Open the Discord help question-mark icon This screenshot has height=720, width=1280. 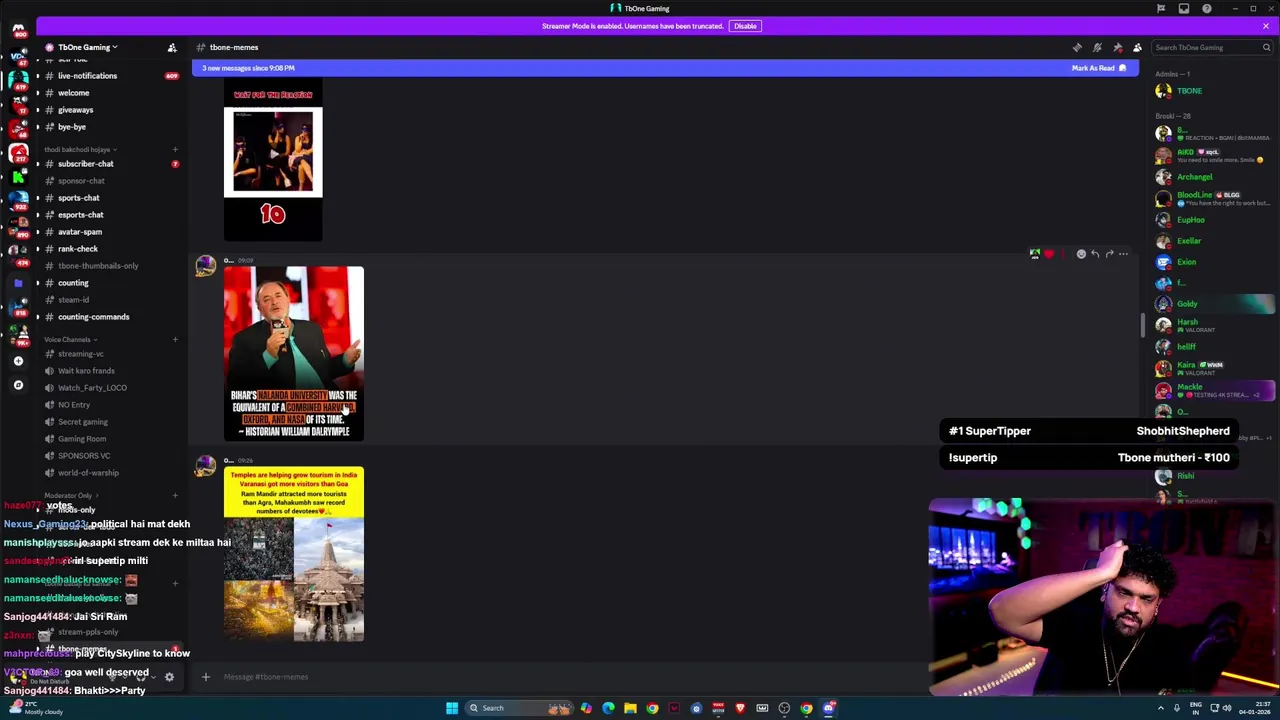(1207, 8)
